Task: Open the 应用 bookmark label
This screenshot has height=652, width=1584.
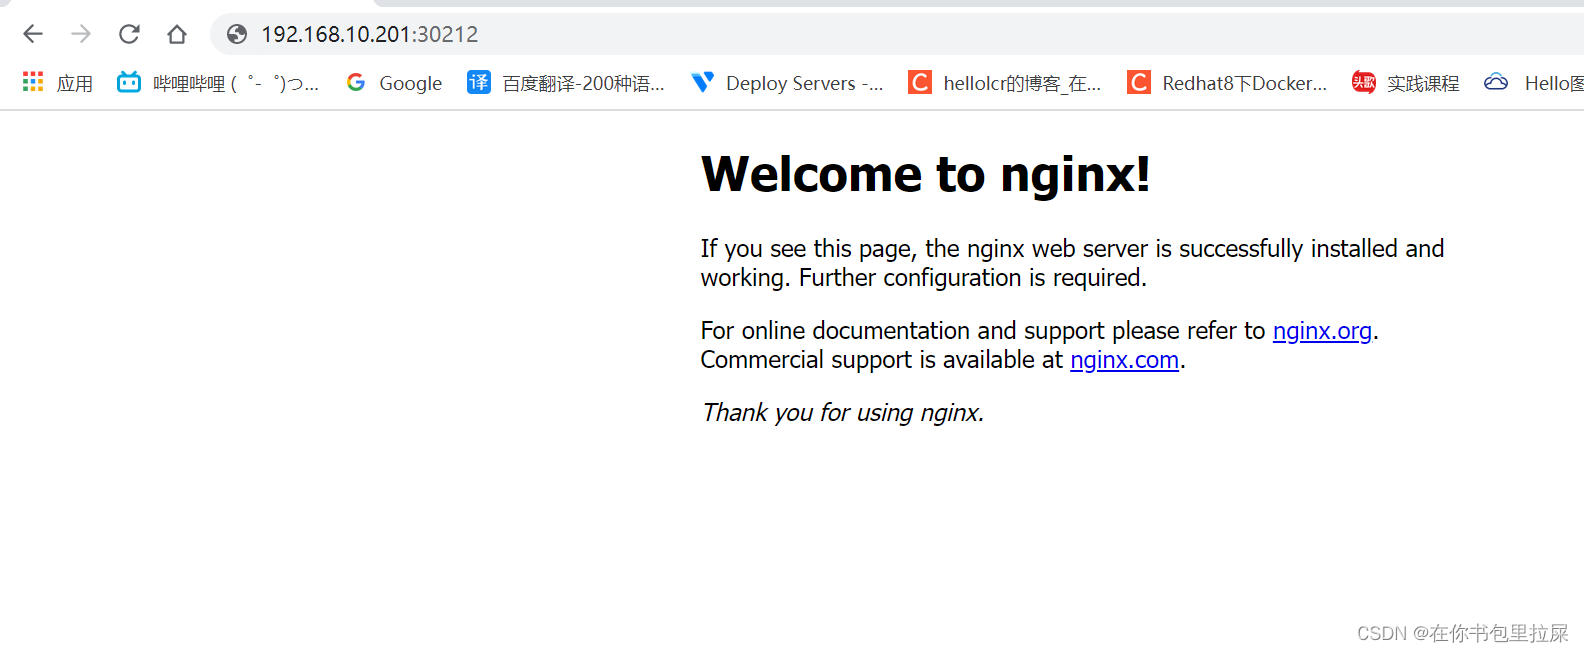Action: coord(75,83)
